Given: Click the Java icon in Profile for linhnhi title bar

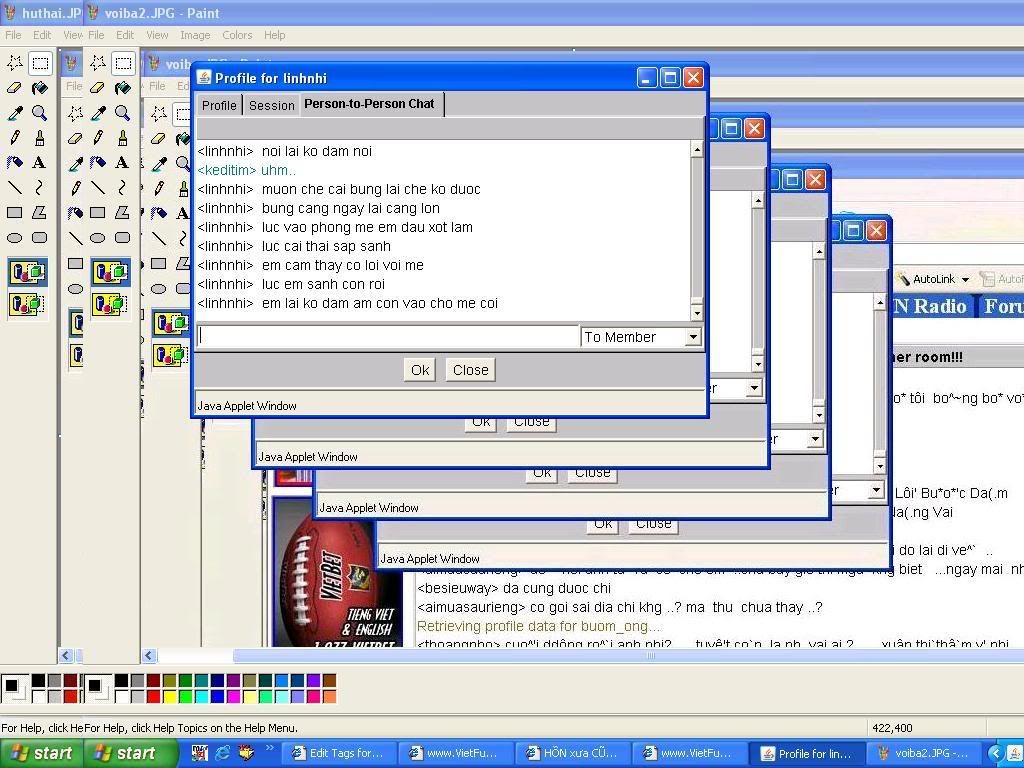Looking at the screenshot, I should [x=204, y=78].
